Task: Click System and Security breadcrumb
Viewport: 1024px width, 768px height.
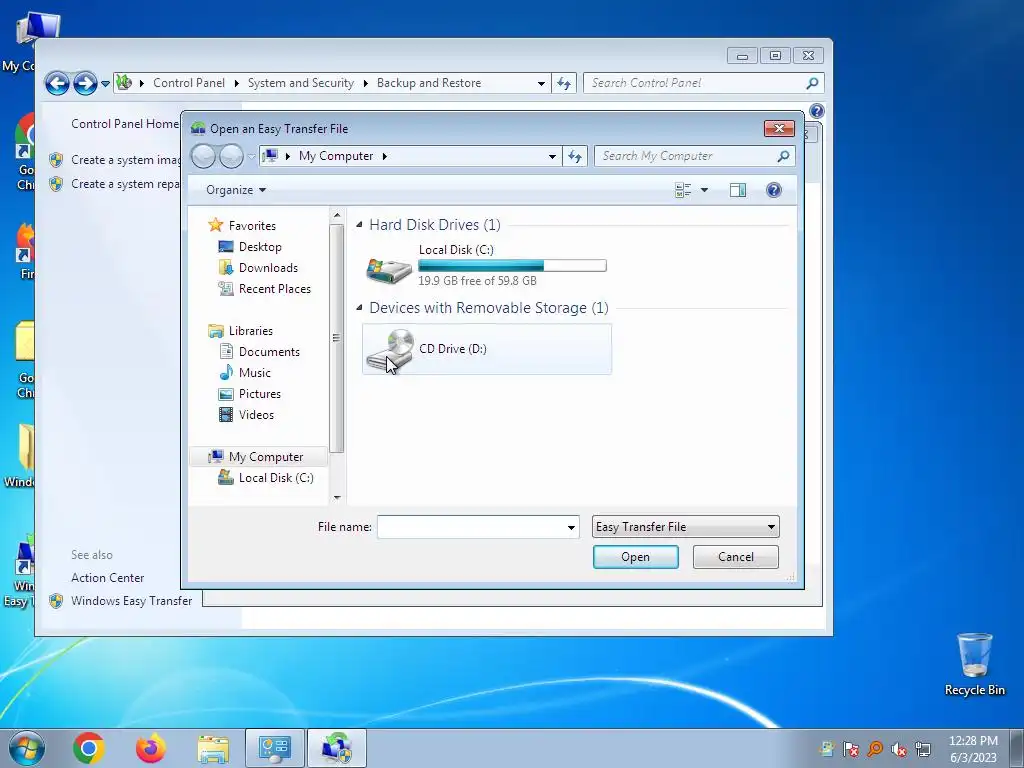Action: (x=300, y=83)
